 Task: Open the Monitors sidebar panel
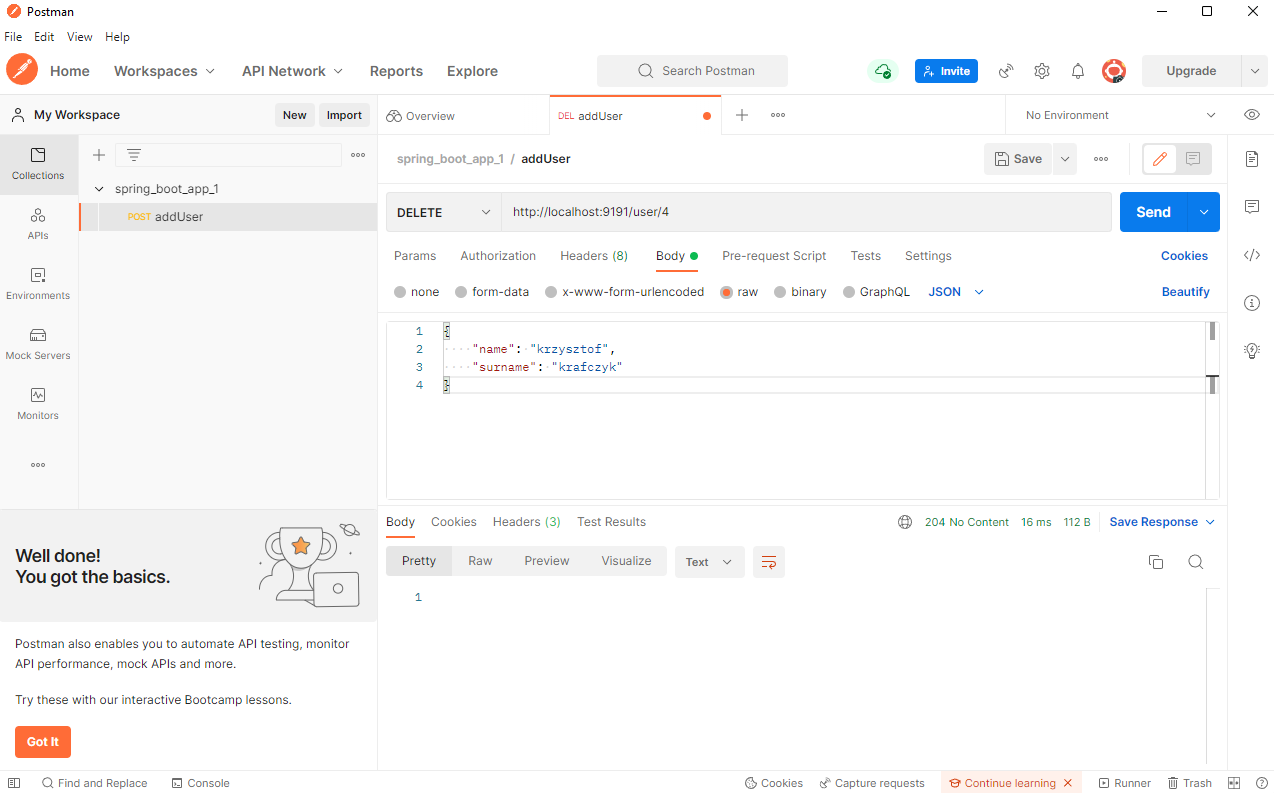pyautogui.click(x=38, y=404)
